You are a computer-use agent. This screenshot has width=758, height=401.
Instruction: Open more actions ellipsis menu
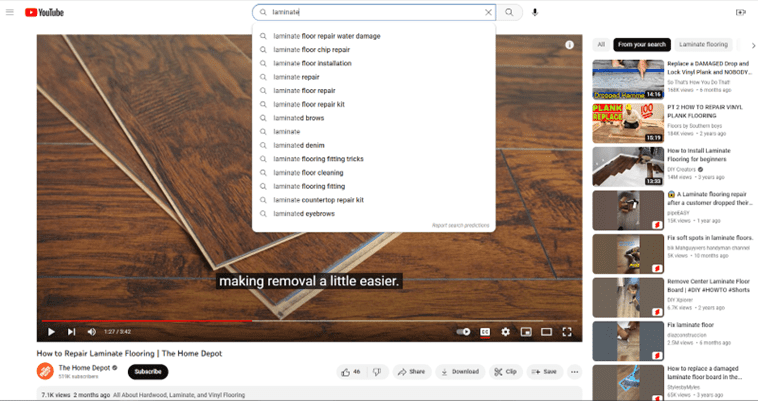(574, 372)
